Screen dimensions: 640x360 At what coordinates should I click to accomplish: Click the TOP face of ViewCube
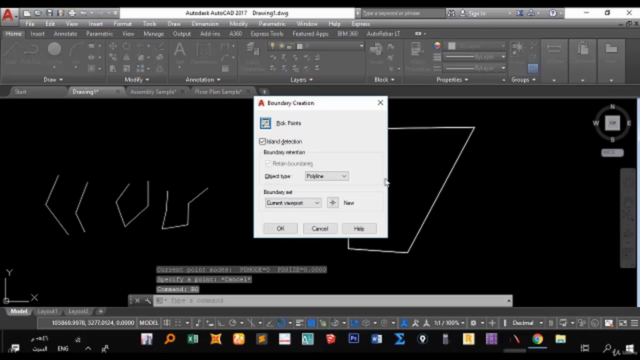pos(612,122)
